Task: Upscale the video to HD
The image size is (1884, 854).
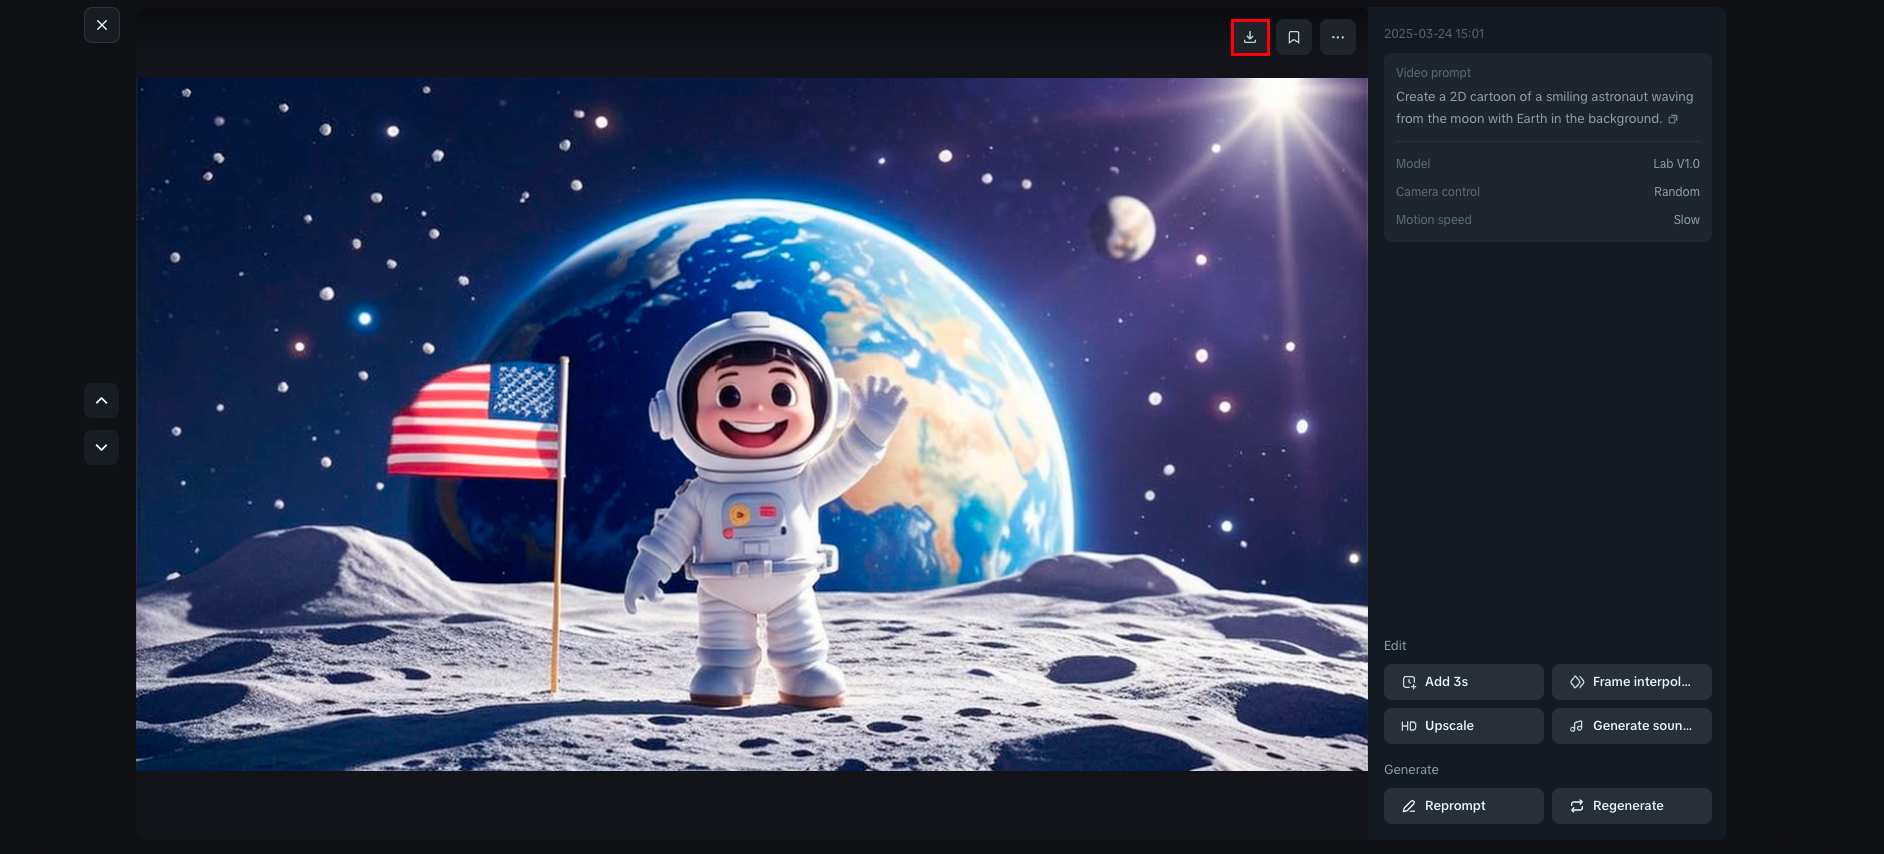Action: click(1464, 726)
